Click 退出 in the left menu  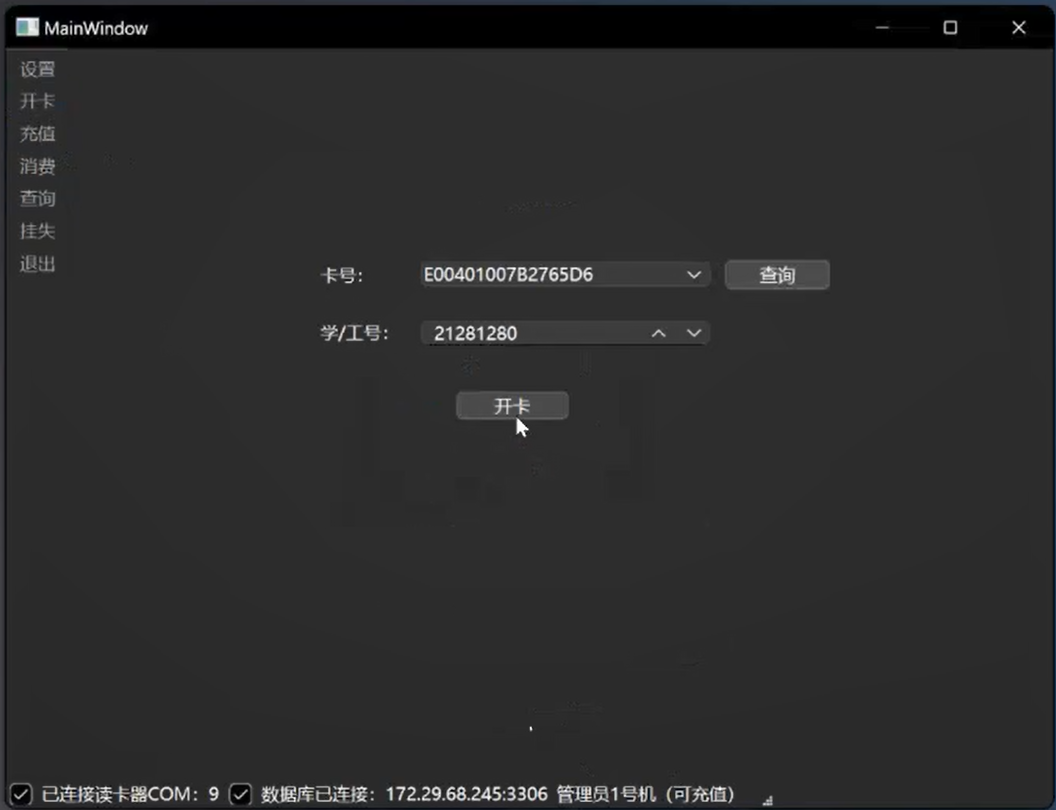(37, 264)
